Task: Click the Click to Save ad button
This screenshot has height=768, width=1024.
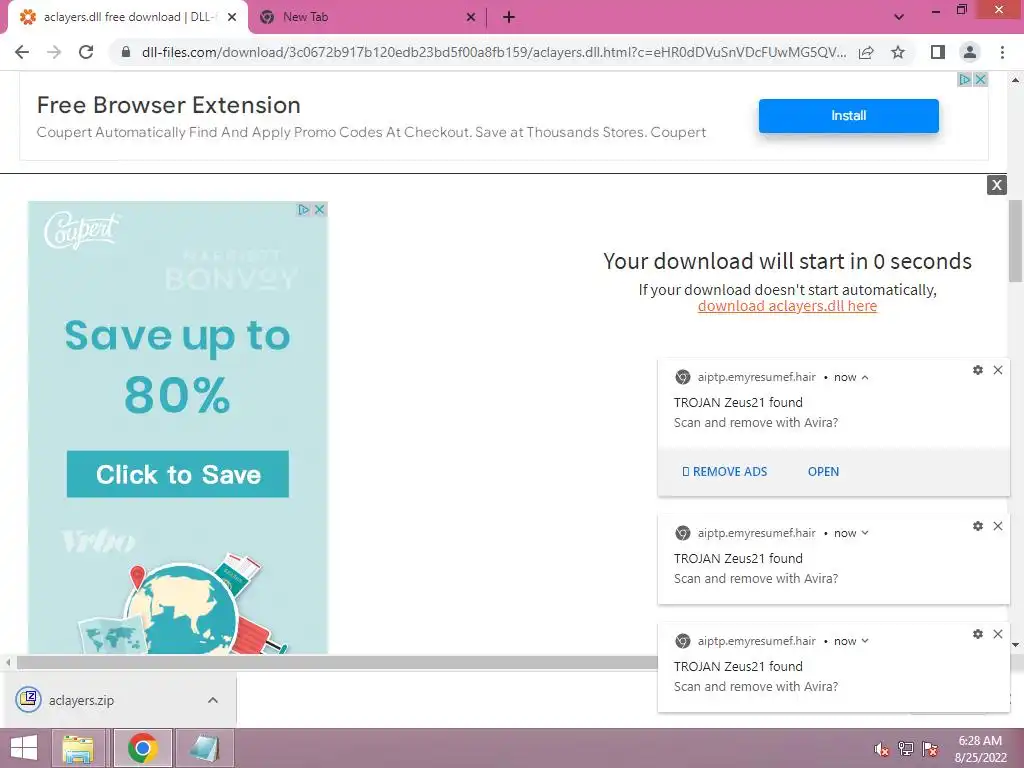Action: click(x=178, y=474)
